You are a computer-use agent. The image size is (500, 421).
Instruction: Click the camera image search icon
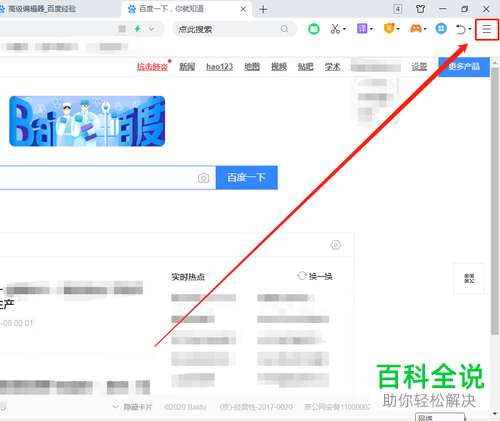tap(203, 178)
